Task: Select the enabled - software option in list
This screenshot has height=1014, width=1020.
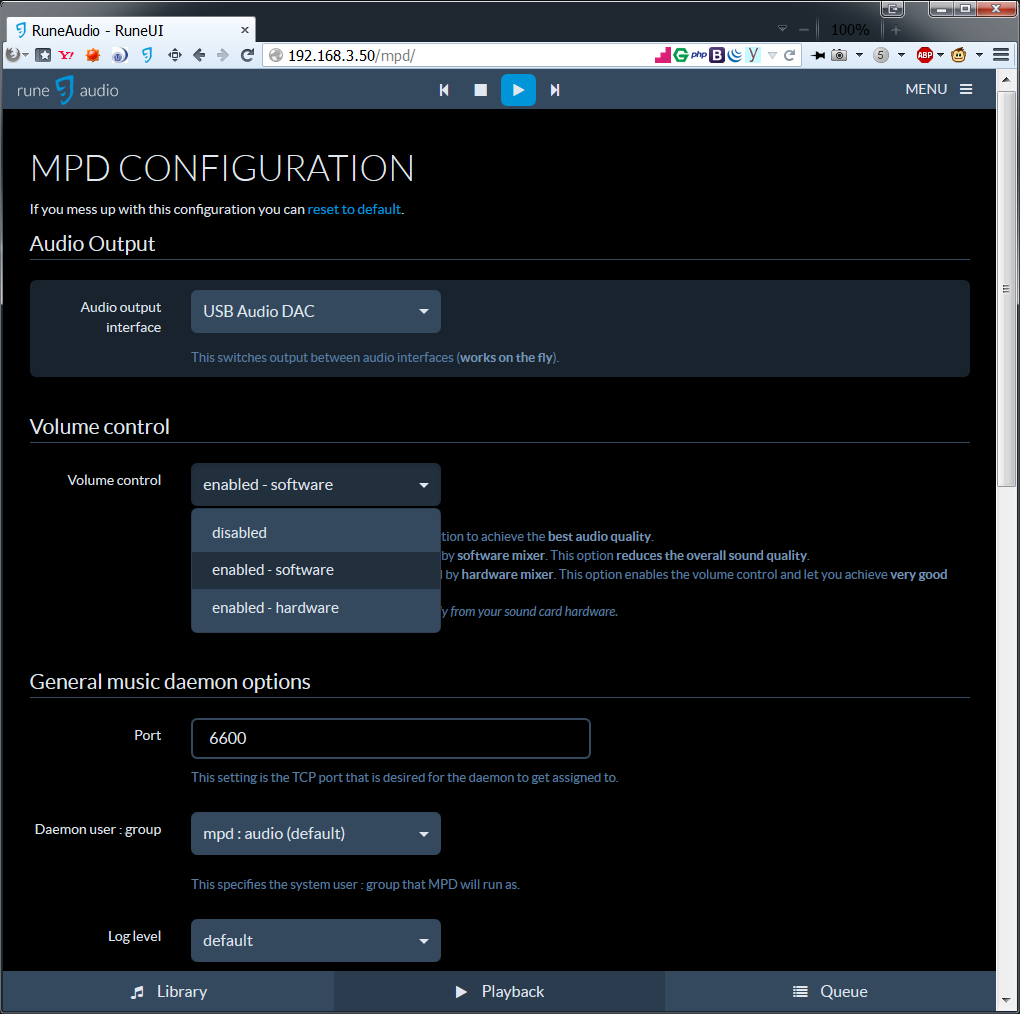Action: coord(315,570)
